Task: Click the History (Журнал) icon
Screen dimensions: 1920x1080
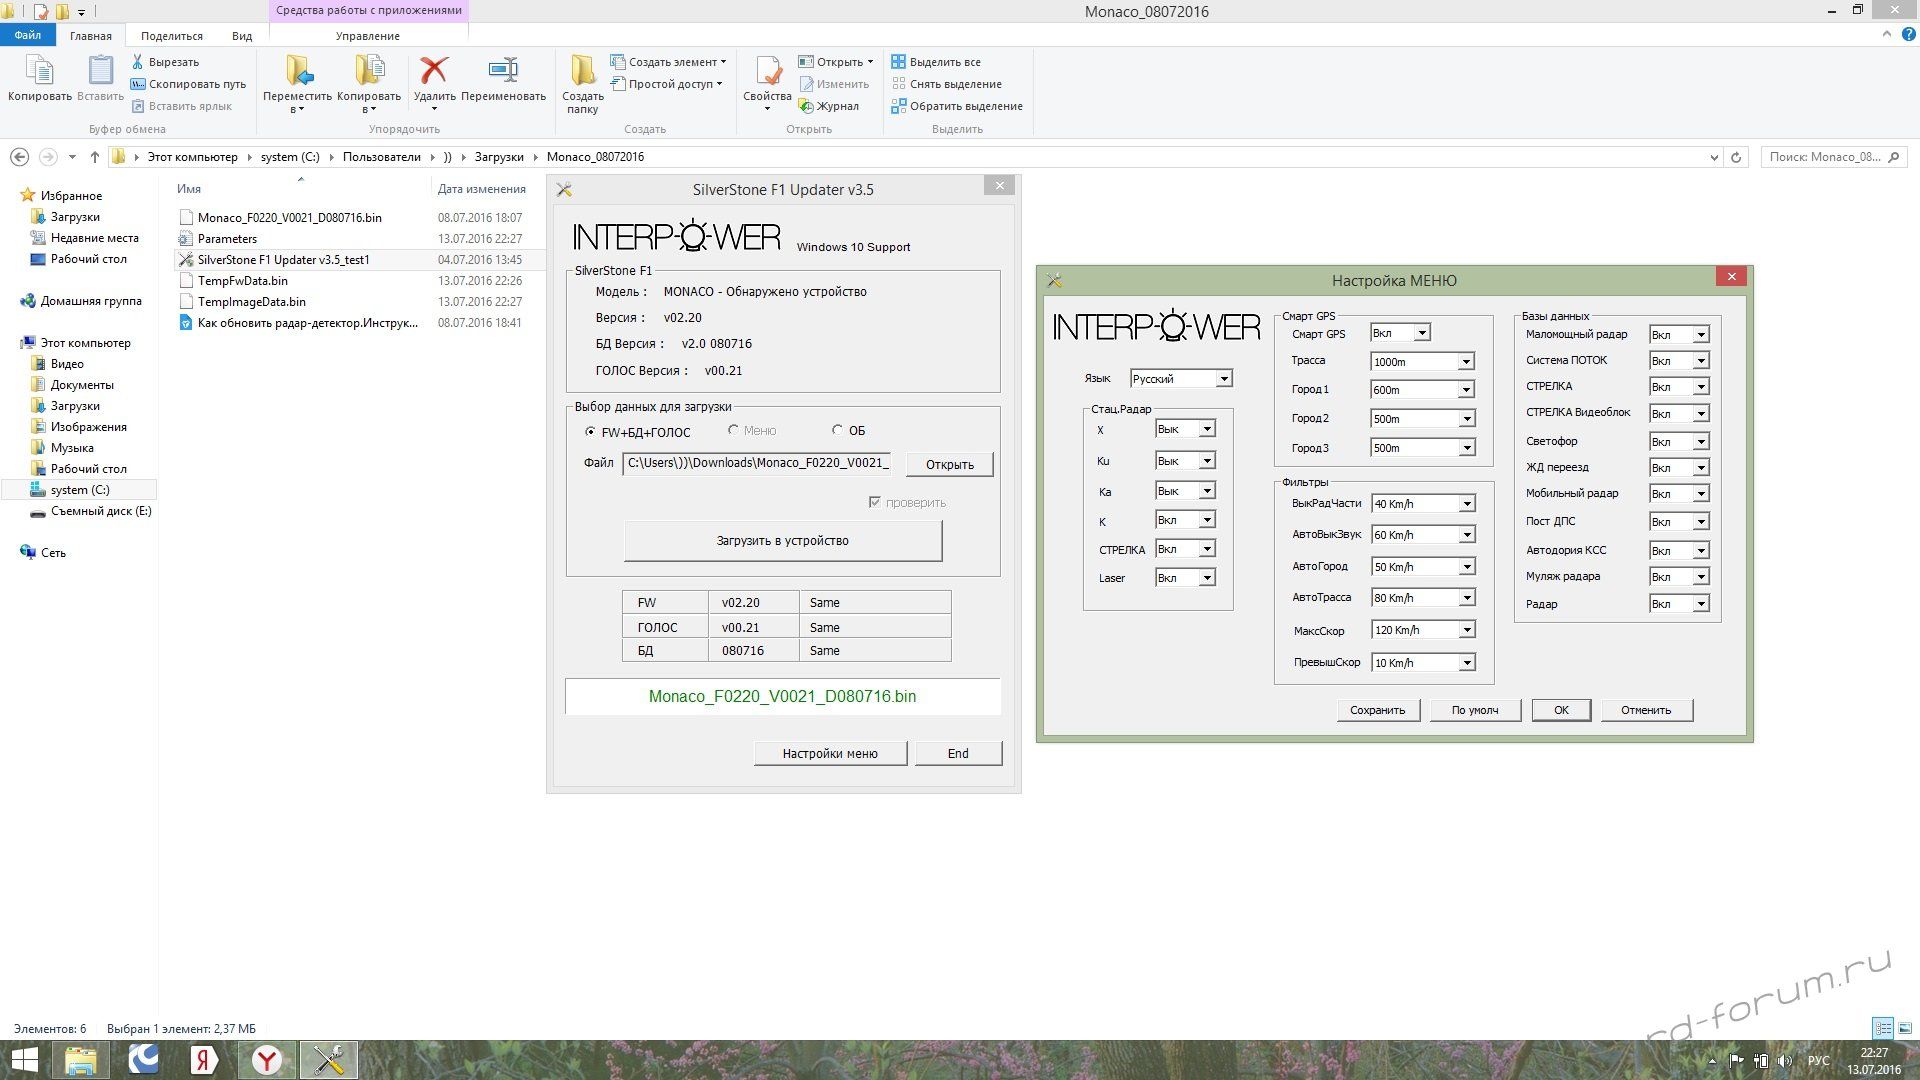Action: click(805, 106)
